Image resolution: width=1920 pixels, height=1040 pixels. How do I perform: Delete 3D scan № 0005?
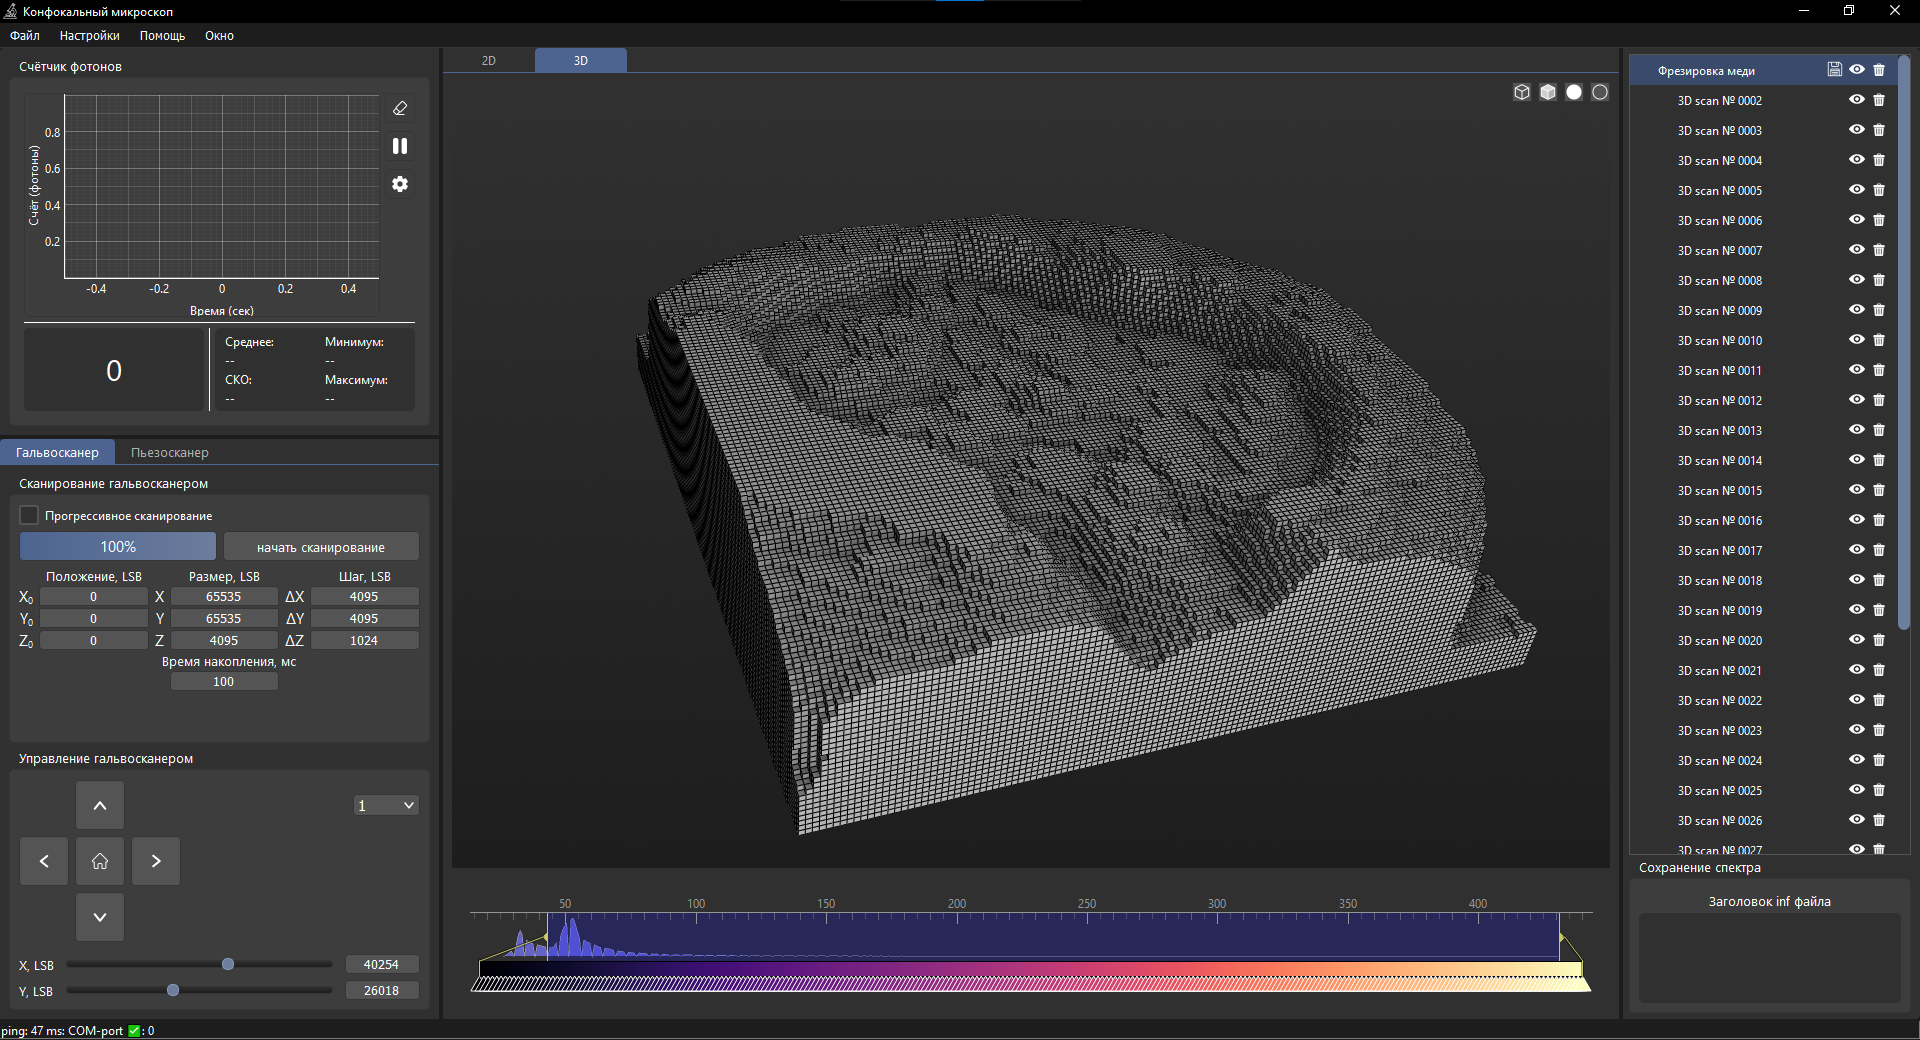pos(1879,190)
